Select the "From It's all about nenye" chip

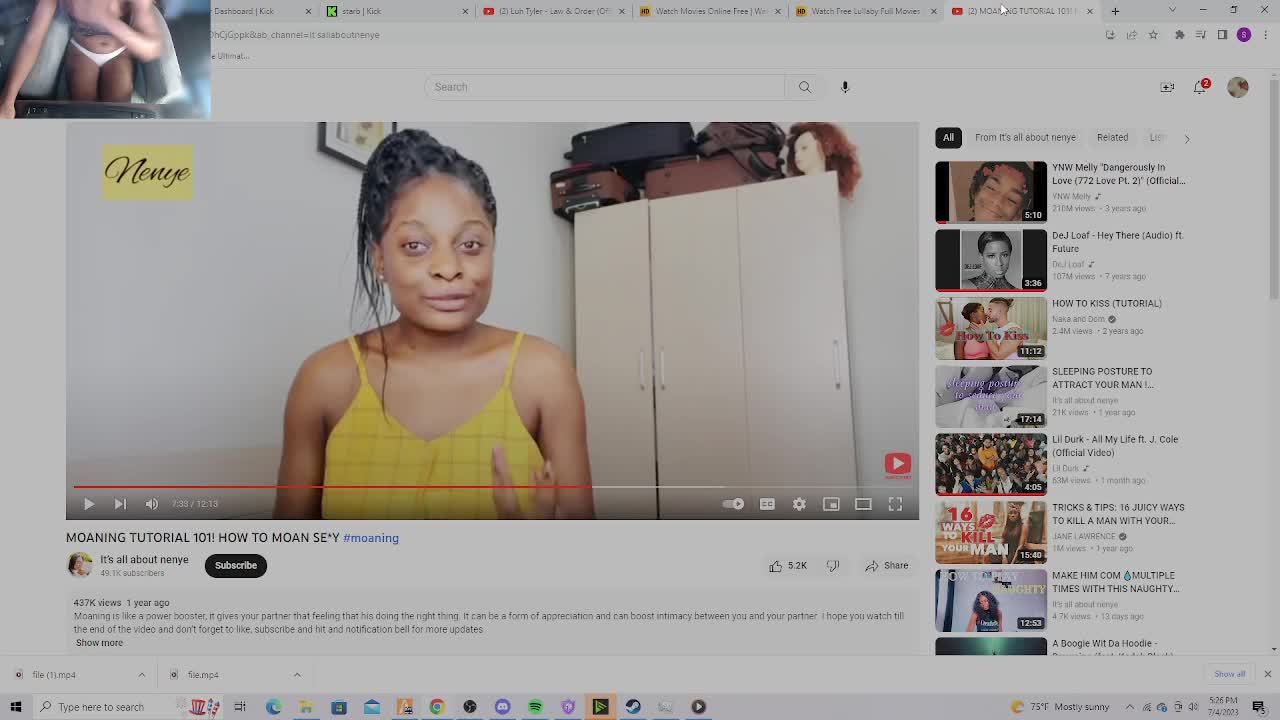click(1025, 138)
